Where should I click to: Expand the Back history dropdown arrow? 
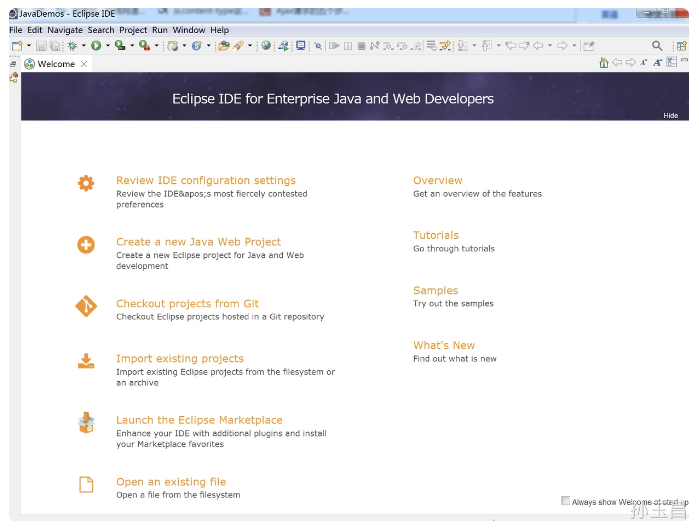coord(550,45)
